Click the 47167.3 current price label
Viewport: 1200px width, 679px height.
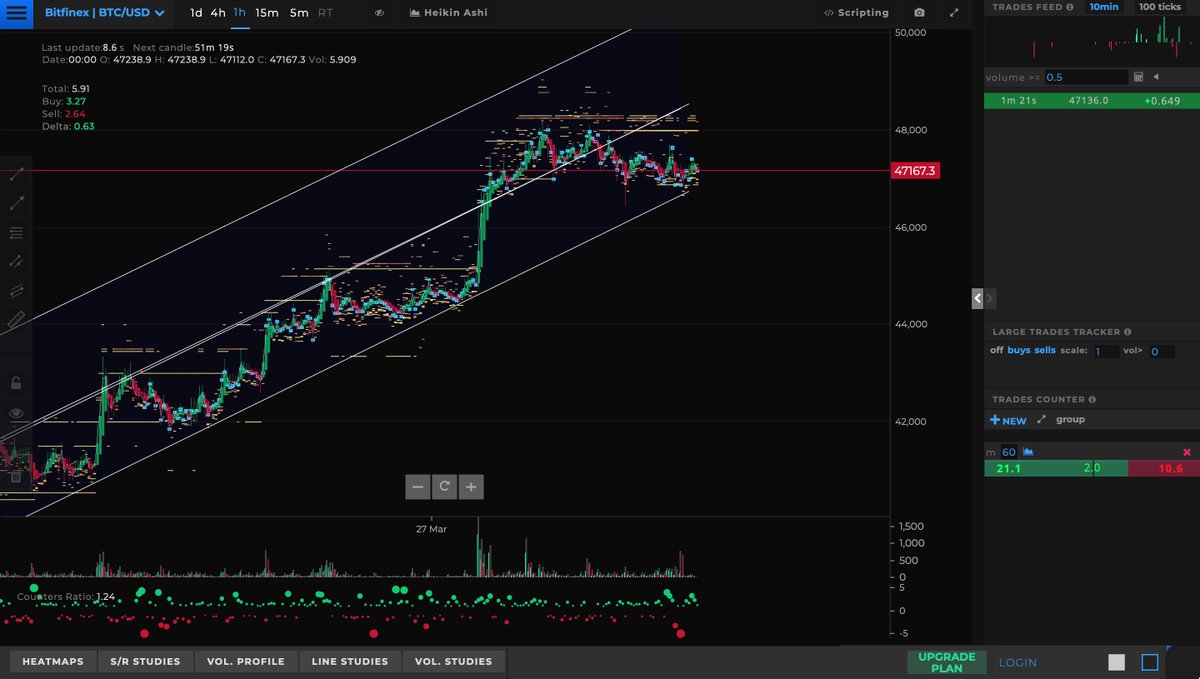pyautogui.click(x=915, y=171)
